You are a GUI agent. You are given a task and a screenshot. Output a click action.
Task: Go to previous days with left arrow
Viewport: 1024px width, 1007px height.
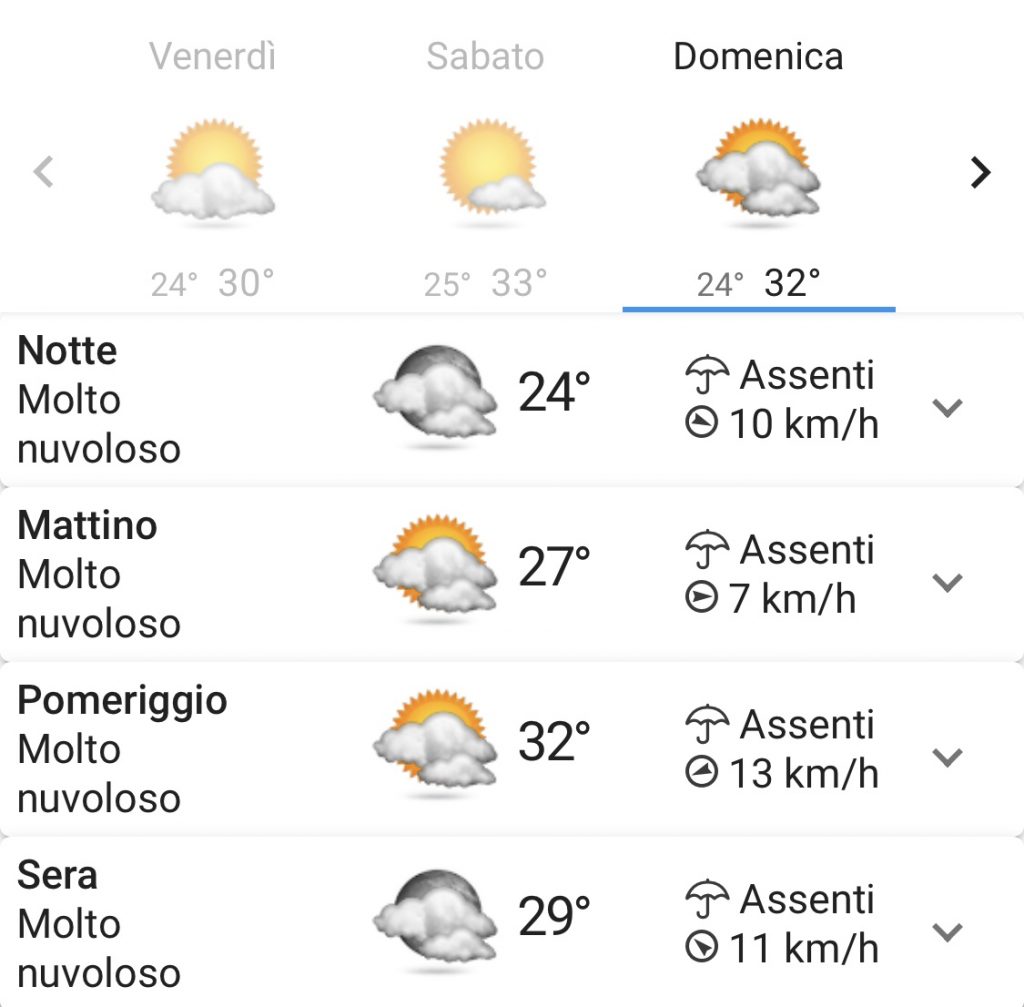click(43, 172)
